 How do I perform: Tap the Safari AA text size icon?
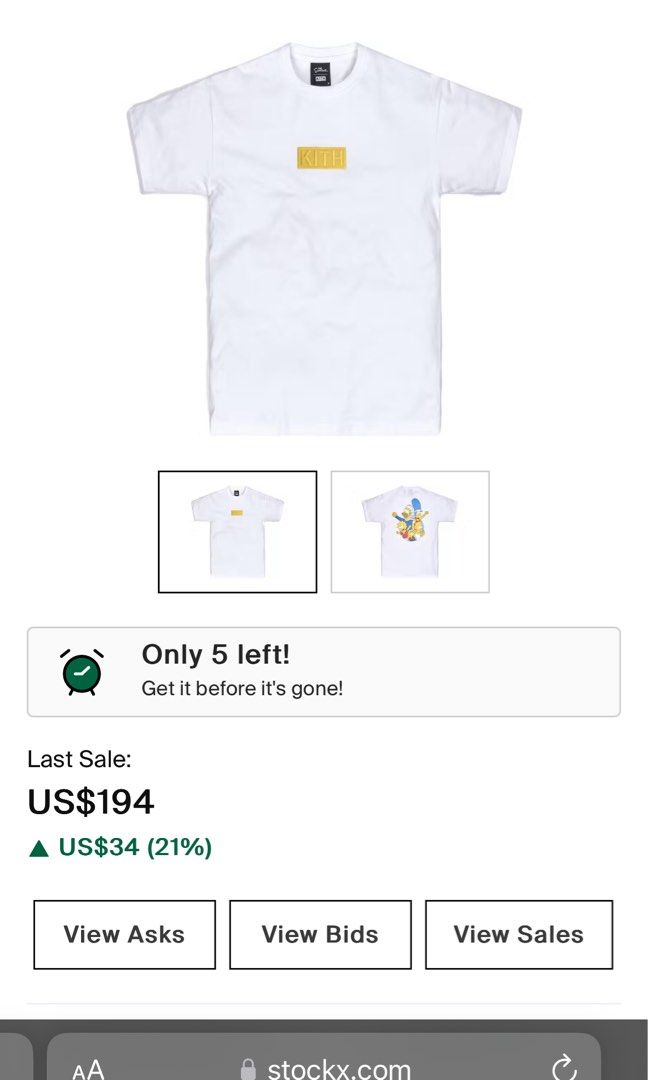coord(88,1070)
